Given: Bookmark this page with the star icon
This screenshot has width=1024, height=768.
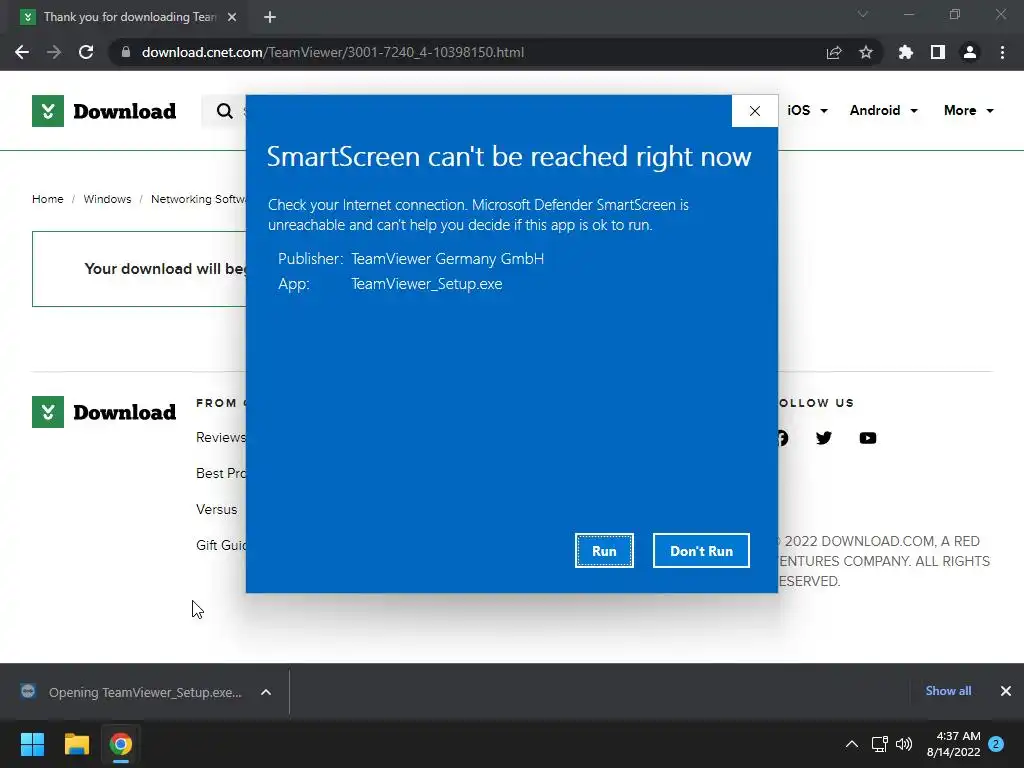Looking at the screenshot, I should coord(866,52).
